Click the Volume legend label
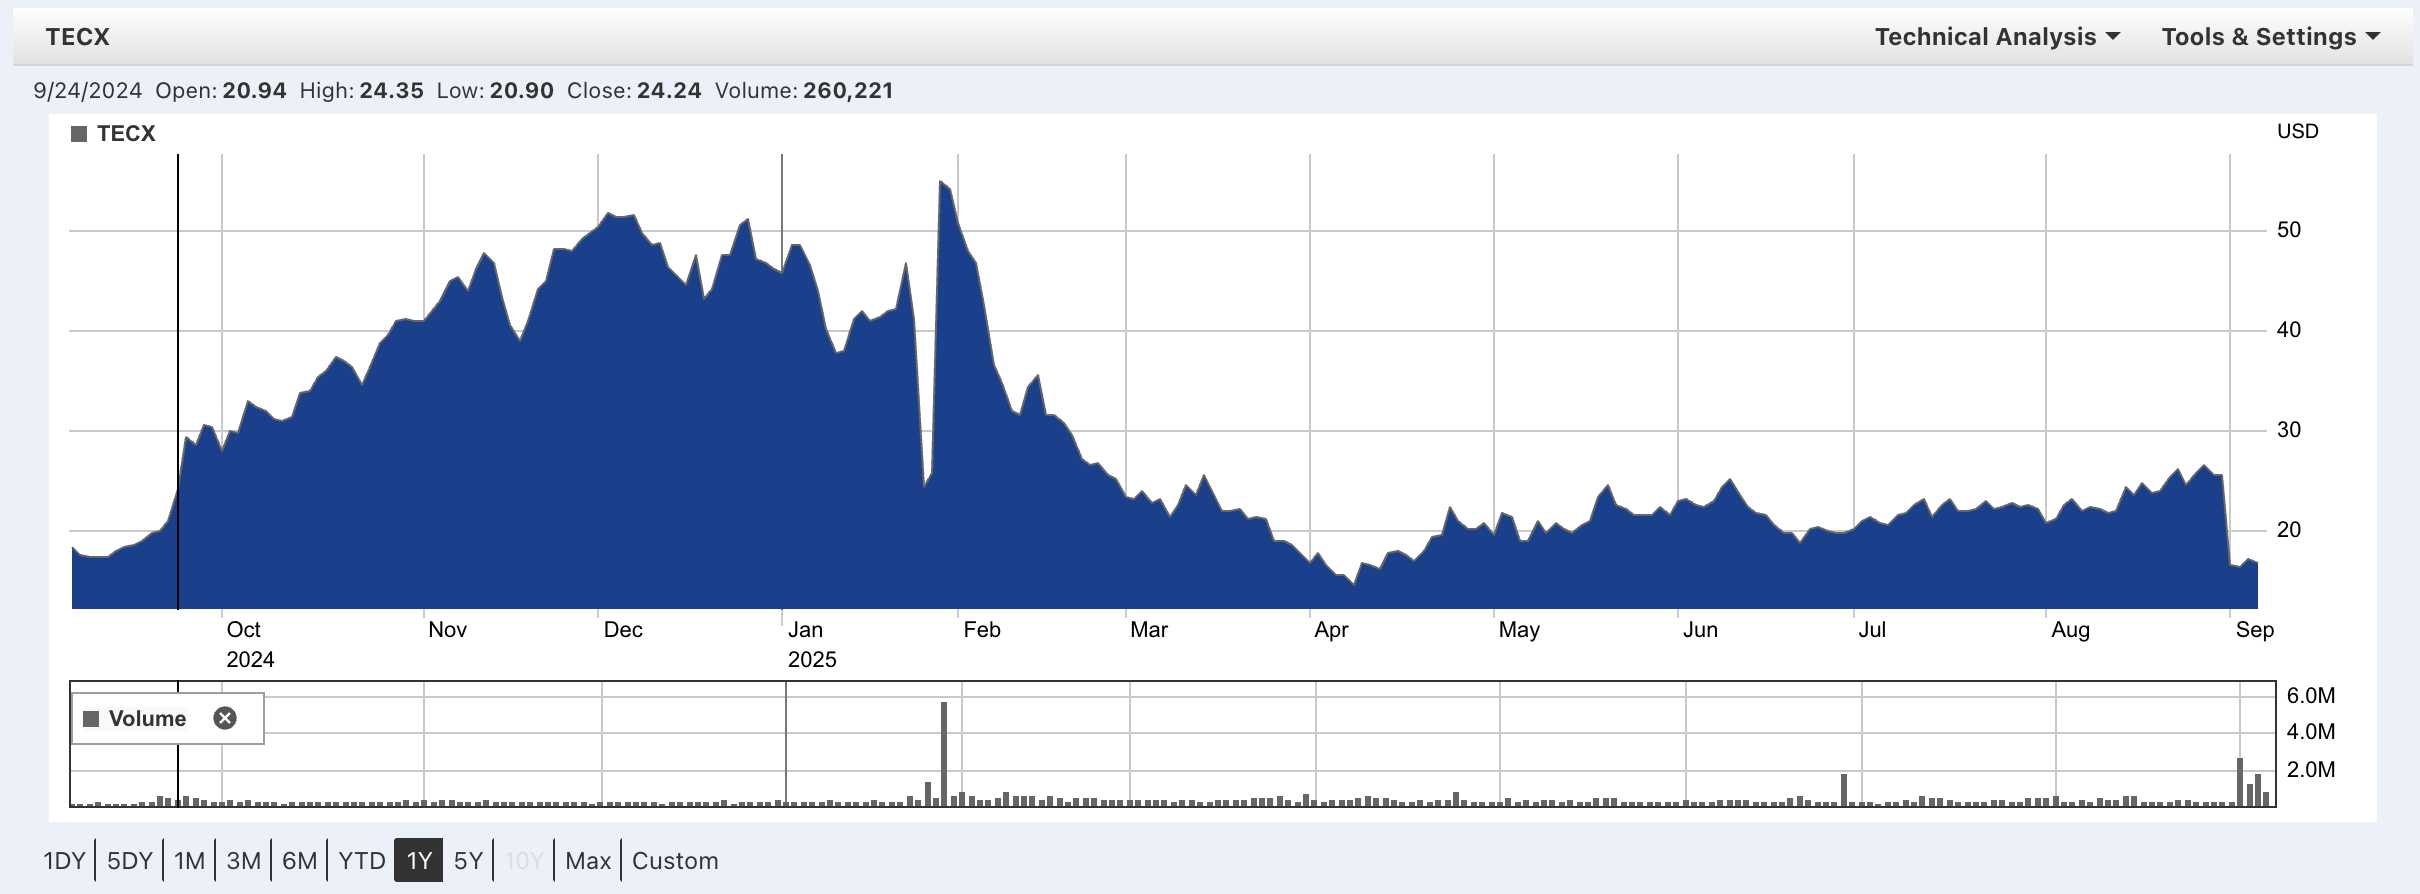Screen dimensions: 2420x894 point(147,719)
